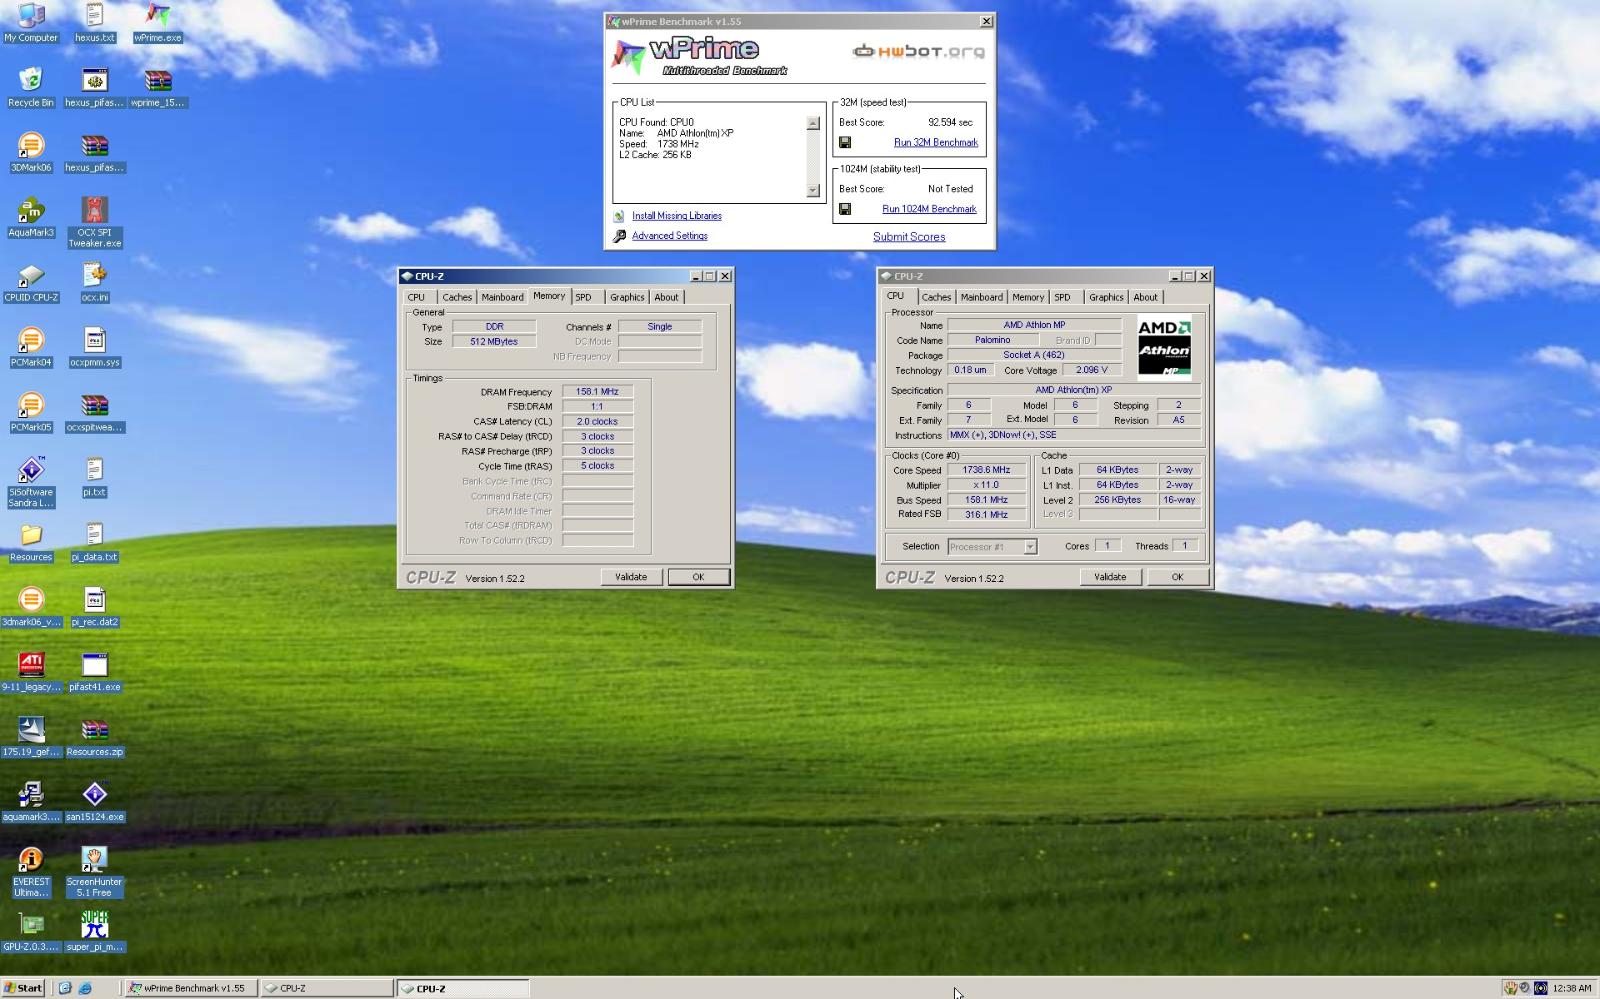Viewport: 1600px width, 999px height.
Task: Launch CPUID CPU-Z desktop shortcut
Action: pyautogui.click(x=31, y=282)
